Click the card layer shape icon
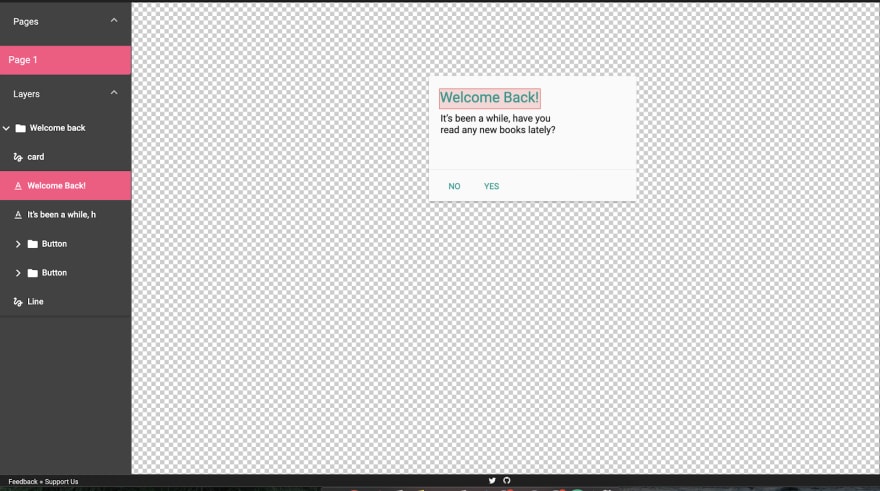The height and width of the screenshot is (491, 880). coord(18,157)
